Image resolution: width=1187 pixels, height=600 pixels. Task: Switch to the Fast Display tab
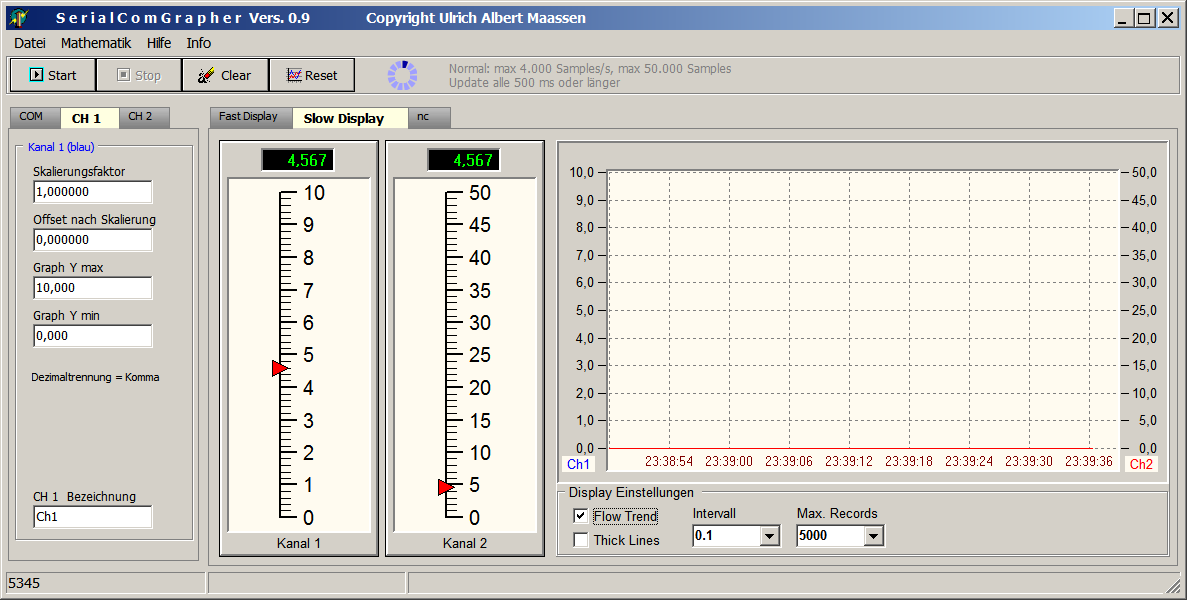pos(251,117)
